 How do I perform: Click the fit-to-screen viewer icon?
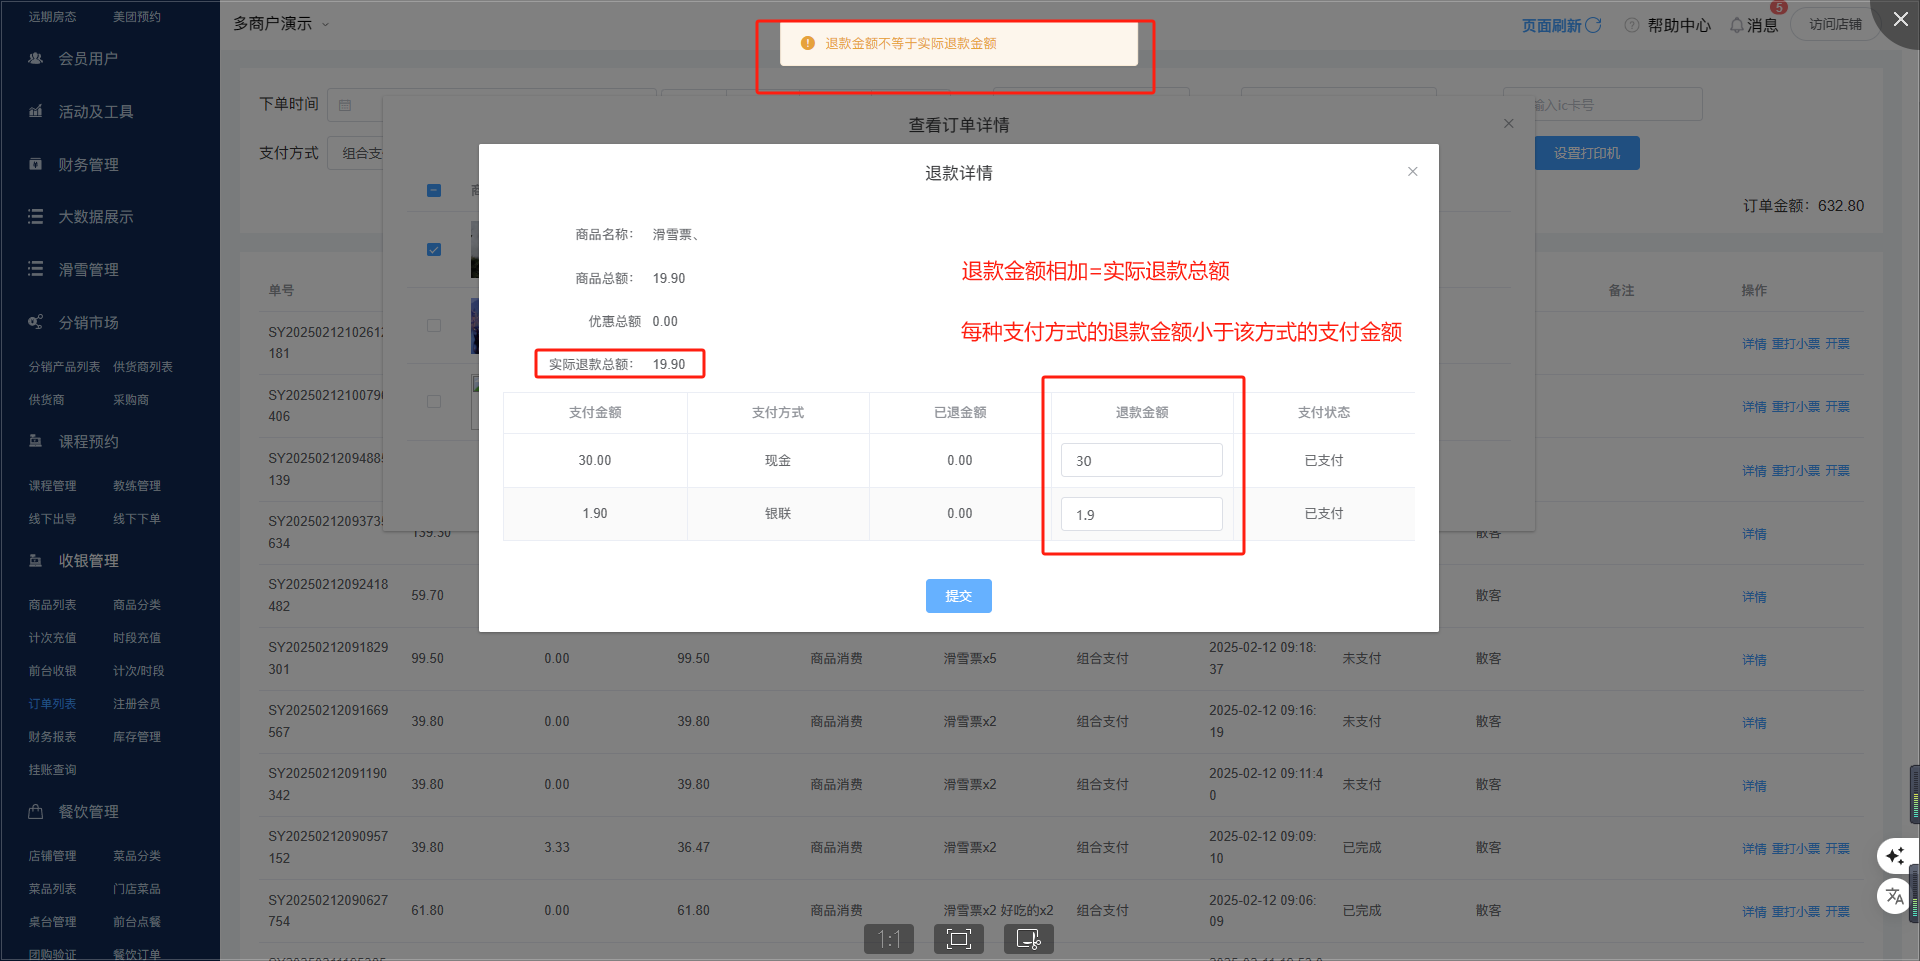click(x=958, y=939)
